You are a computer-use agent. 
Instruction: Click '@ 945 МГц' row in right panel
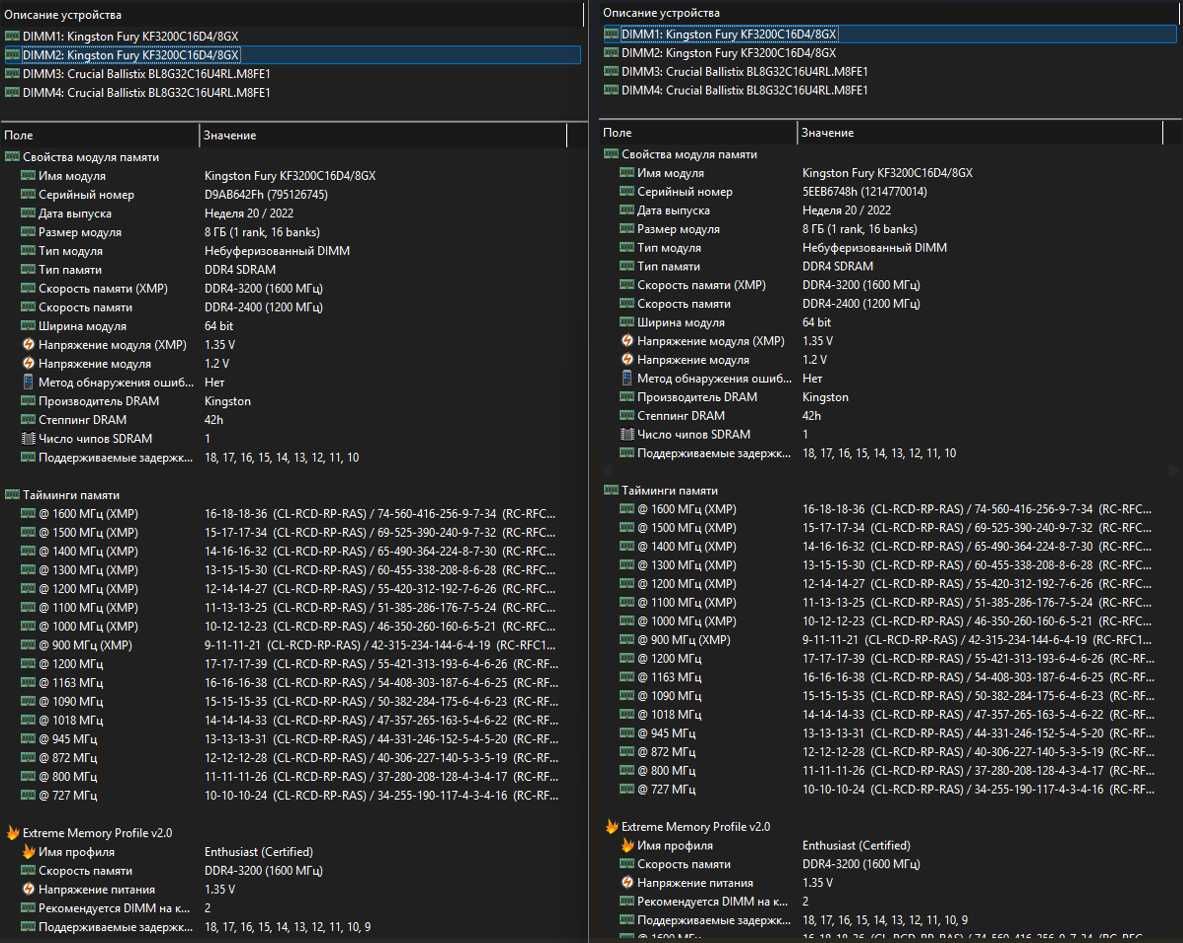pyautogui.click(x=886, y=733)
